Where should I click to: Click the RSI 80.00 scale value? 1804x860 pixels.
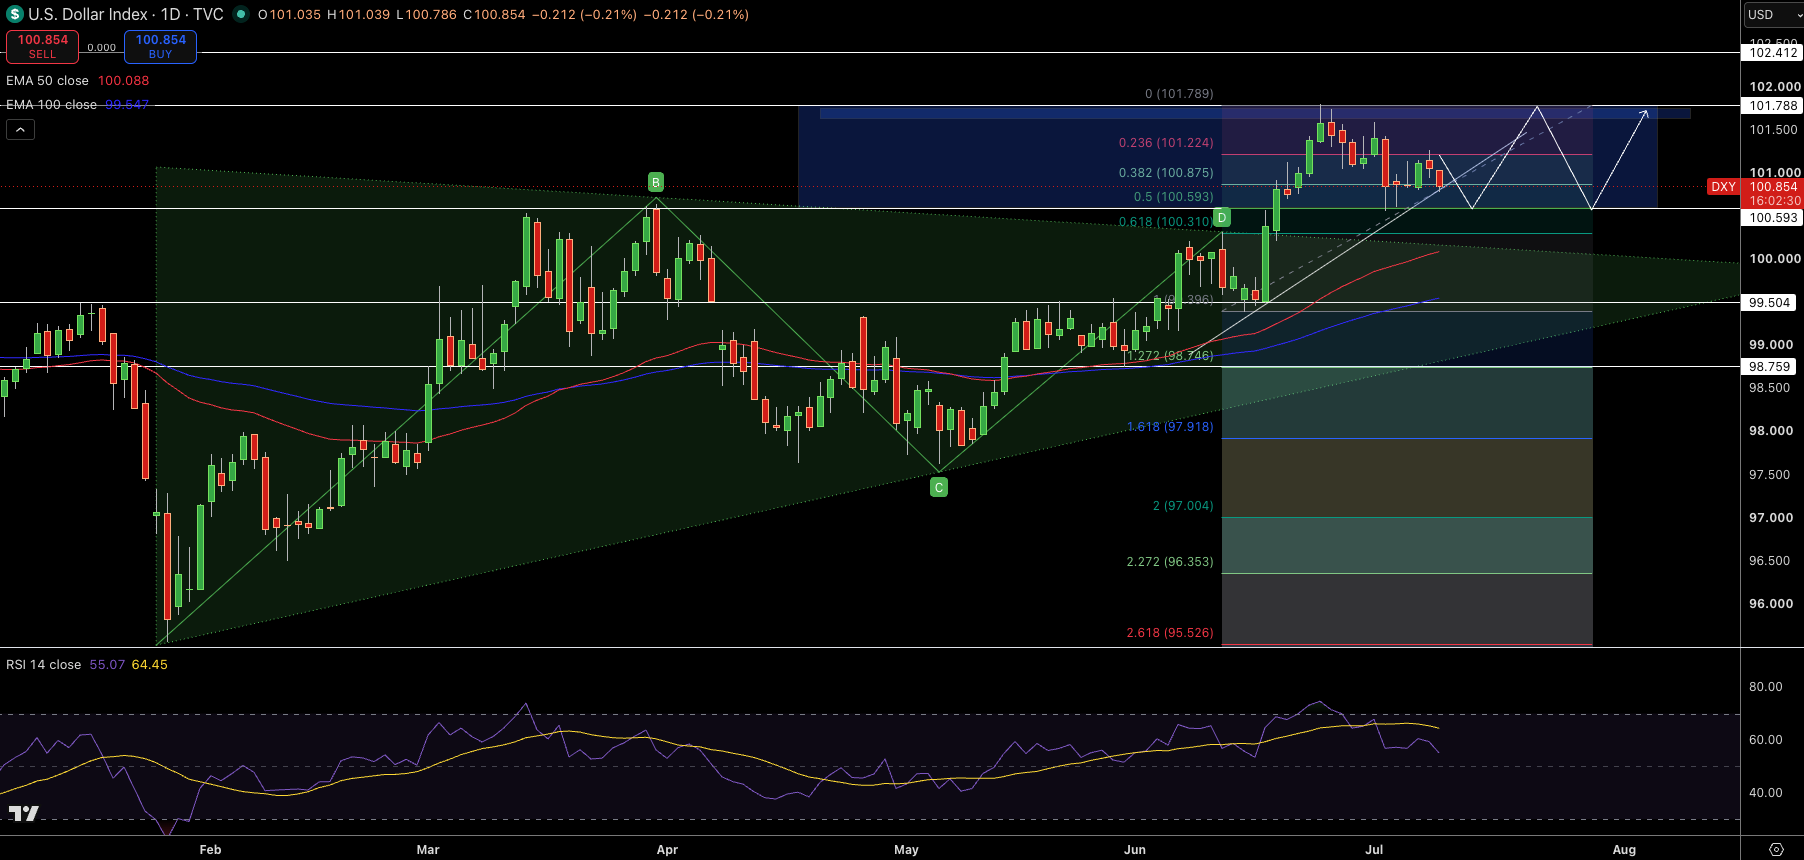coord(1766,687)
